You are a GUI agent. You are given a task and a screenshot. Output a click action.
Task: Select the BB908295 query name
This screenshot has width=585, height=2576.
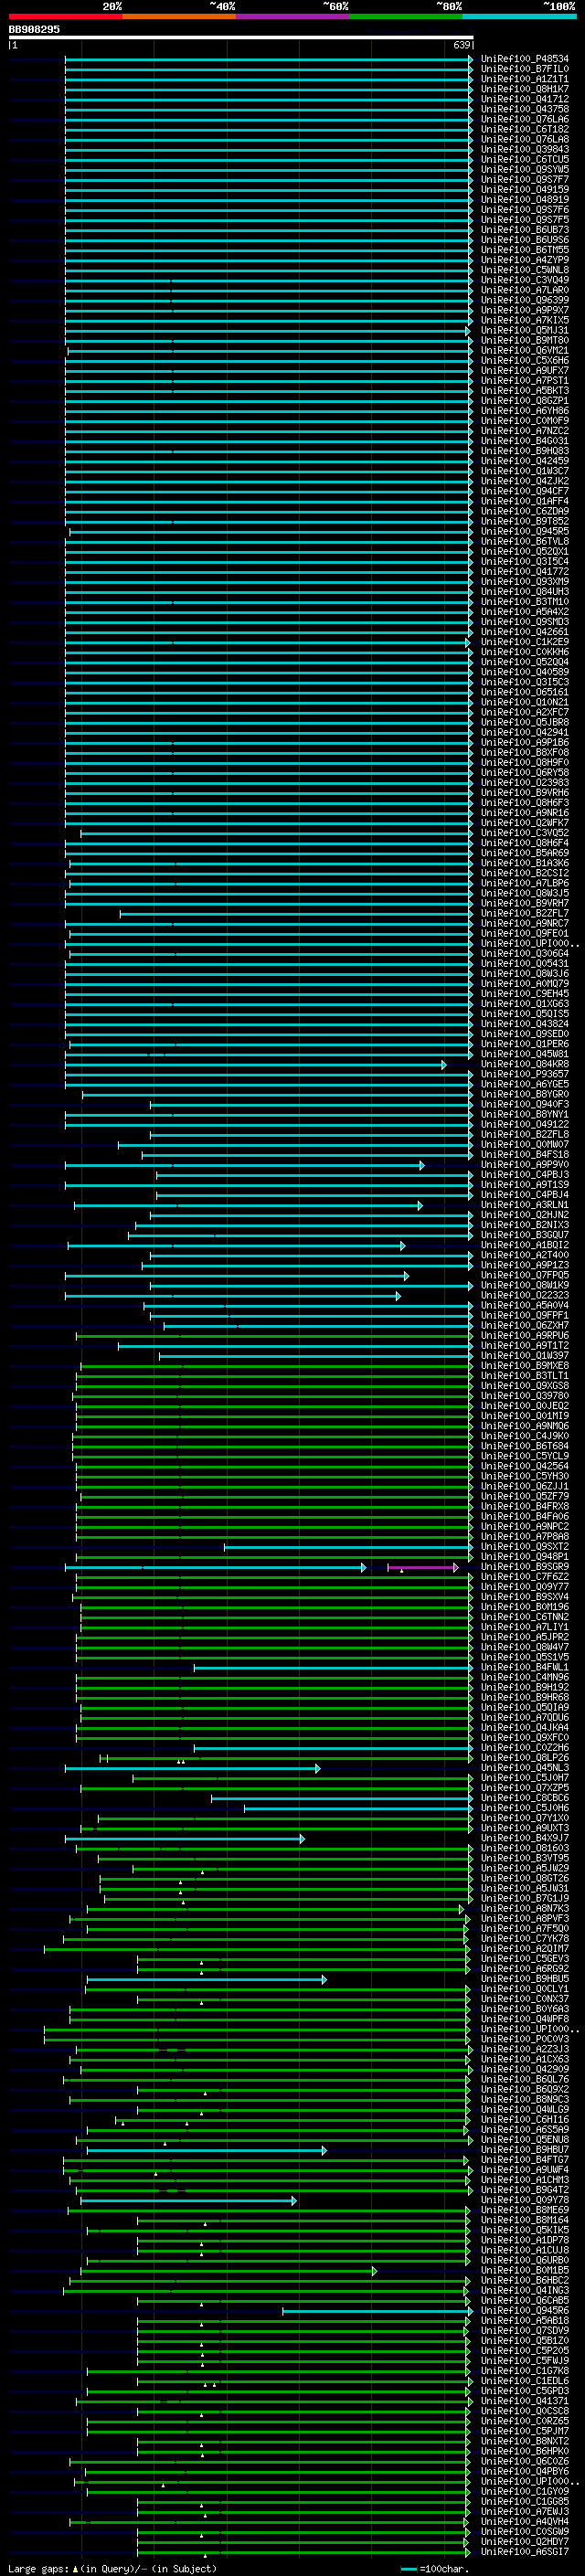34,30
